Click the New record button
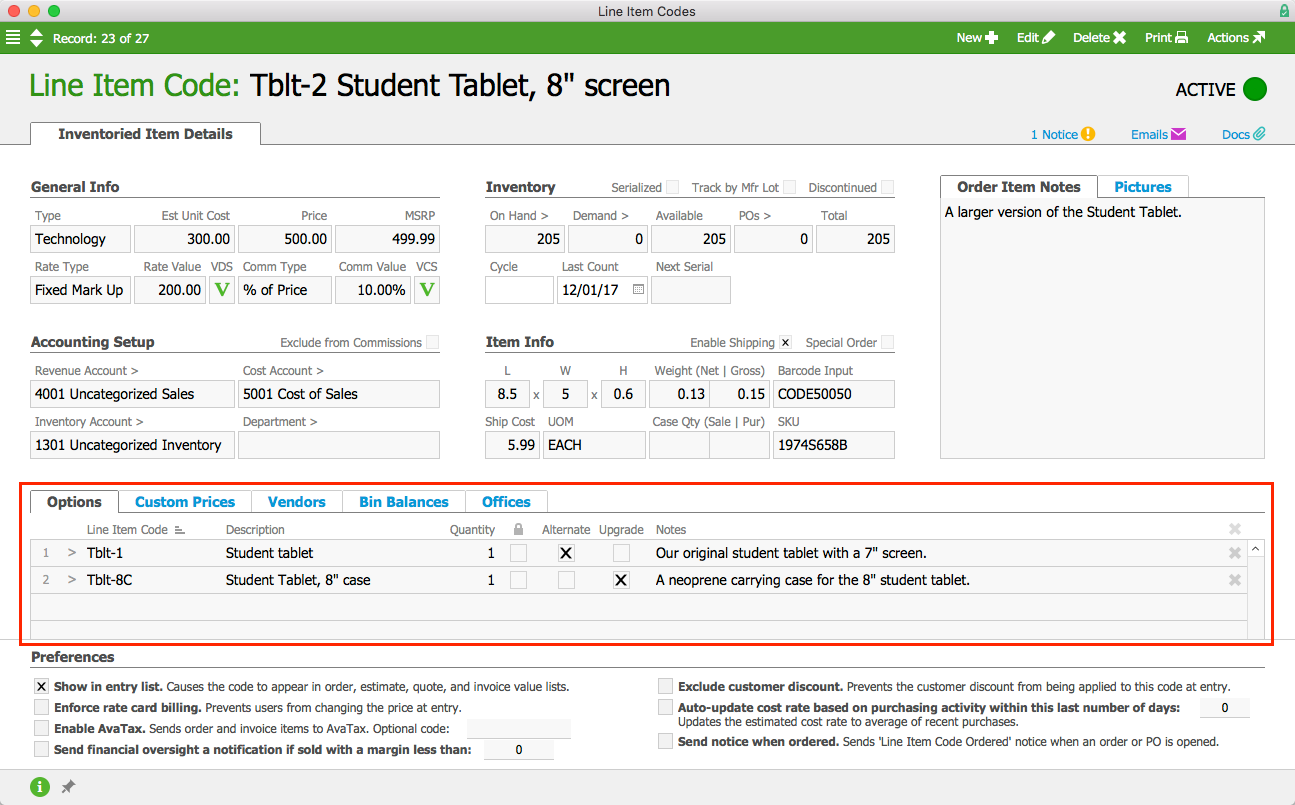Screen dimensions: 1295x805 (977, 38)
